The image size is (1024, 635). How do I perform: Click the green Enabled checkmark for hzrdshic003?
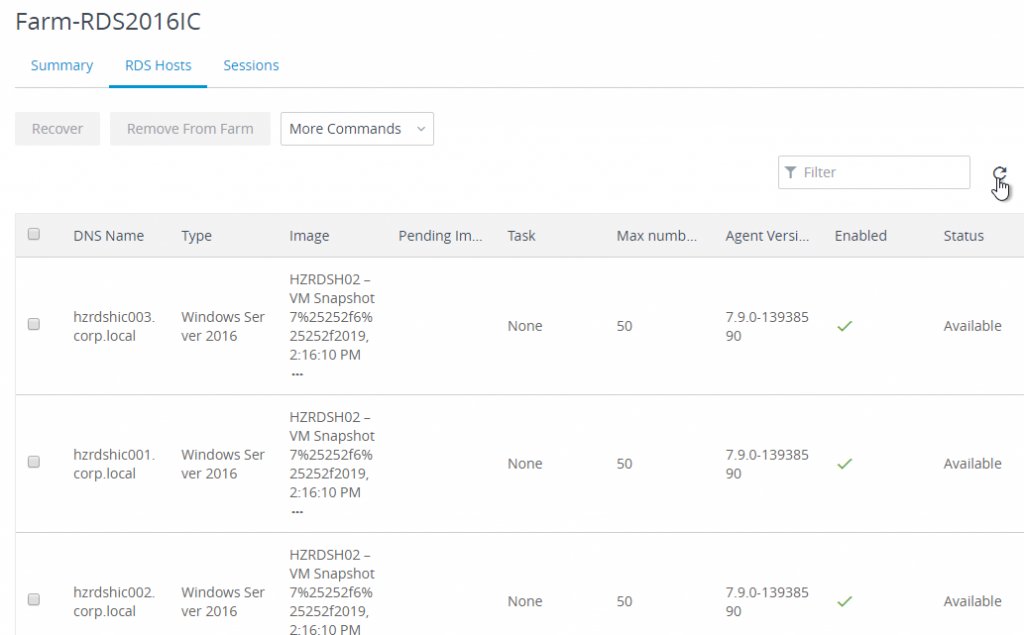844,325
